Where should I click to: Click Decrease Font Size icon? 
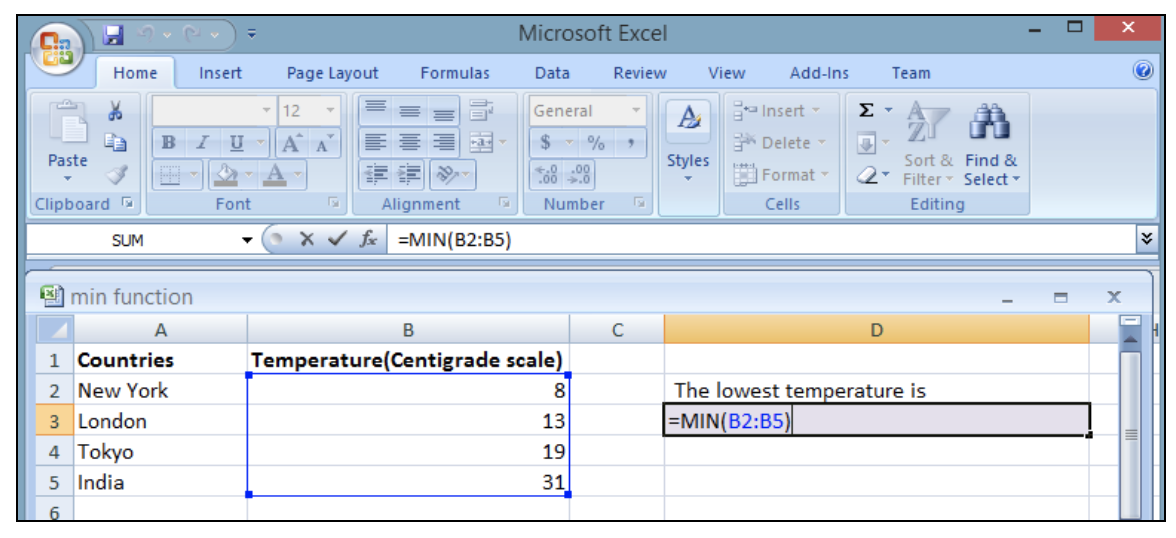[x=324, y=143]
